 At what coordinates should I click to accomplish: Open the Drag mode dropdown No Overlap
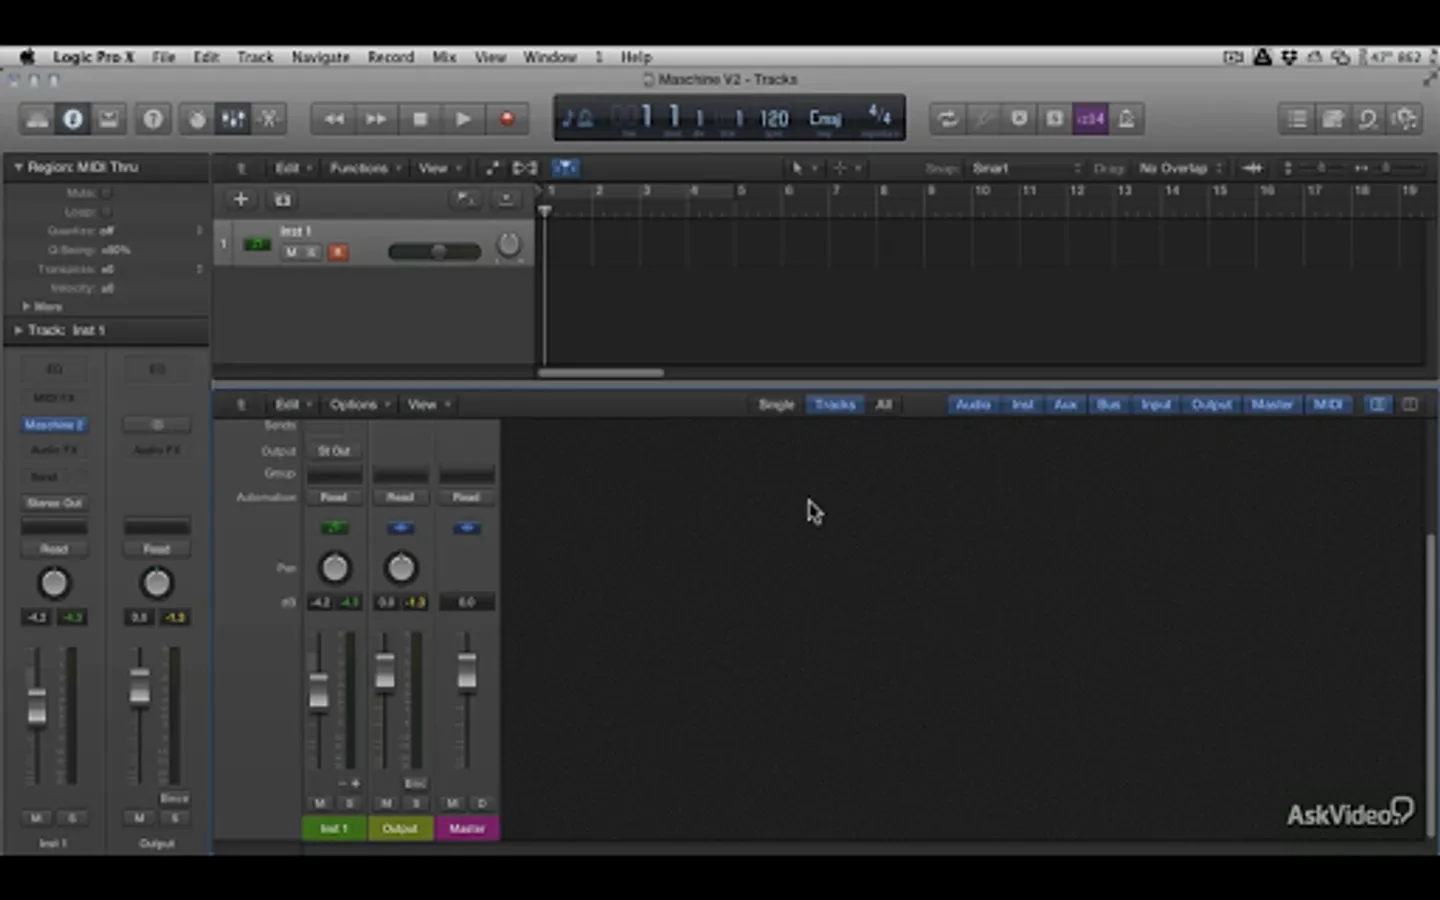coord(1180,168)
